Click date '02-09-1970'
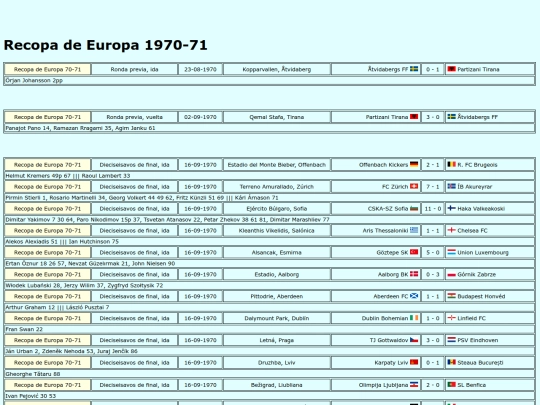Screen dimensions: 540x405 (200, 117)
